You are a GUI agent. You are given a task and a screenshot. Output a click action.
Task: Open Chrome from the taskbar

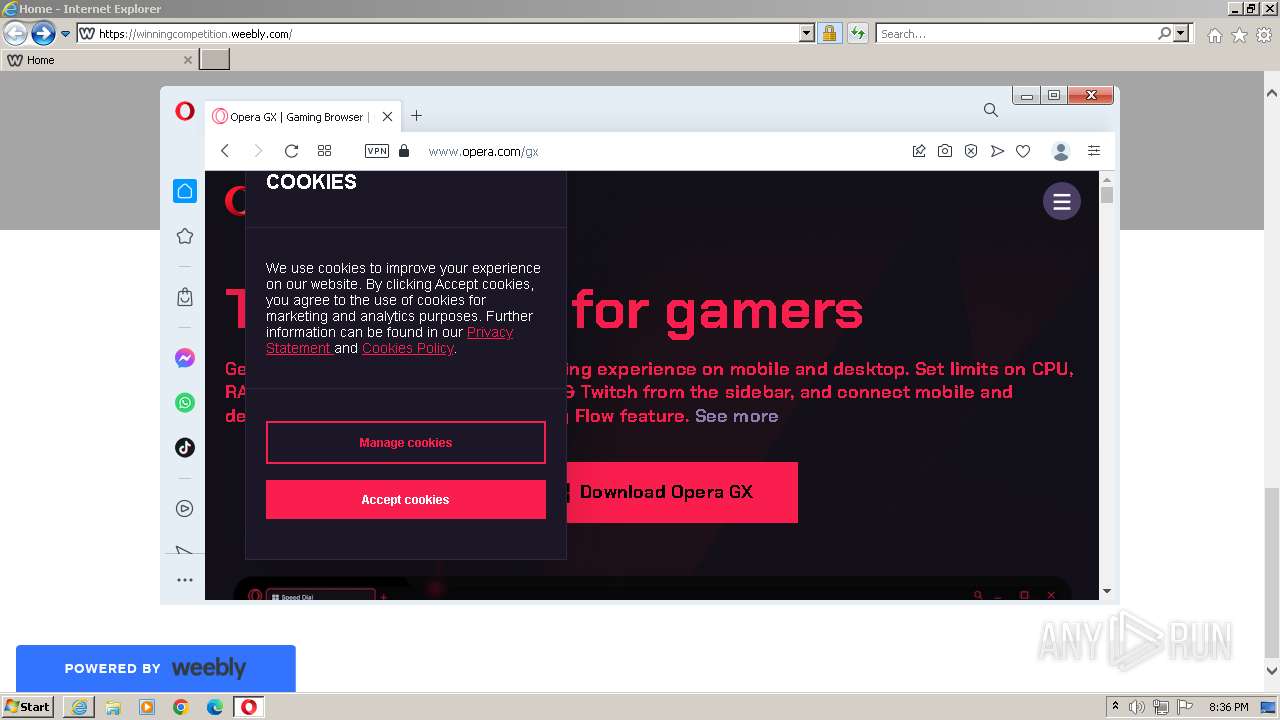[180, 707]
